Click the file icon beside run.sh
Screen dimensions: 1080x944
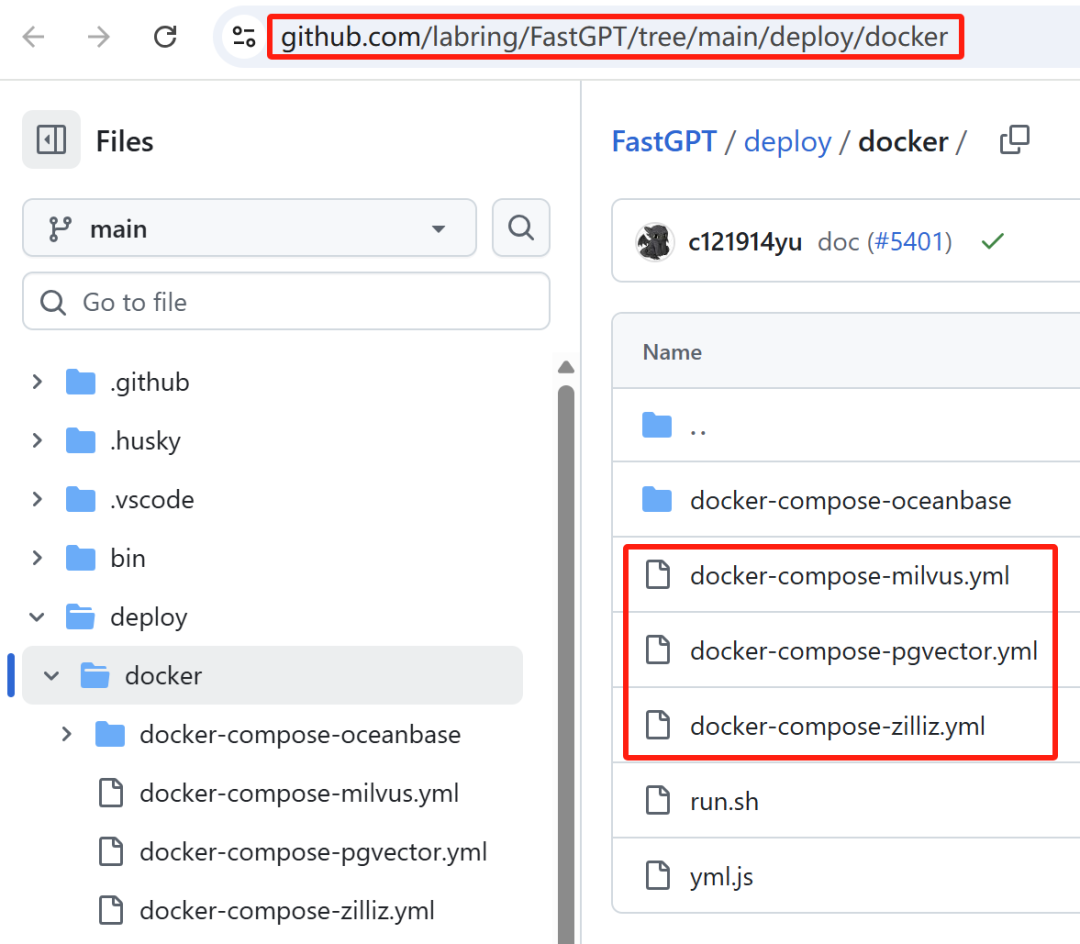click(657, 800)
